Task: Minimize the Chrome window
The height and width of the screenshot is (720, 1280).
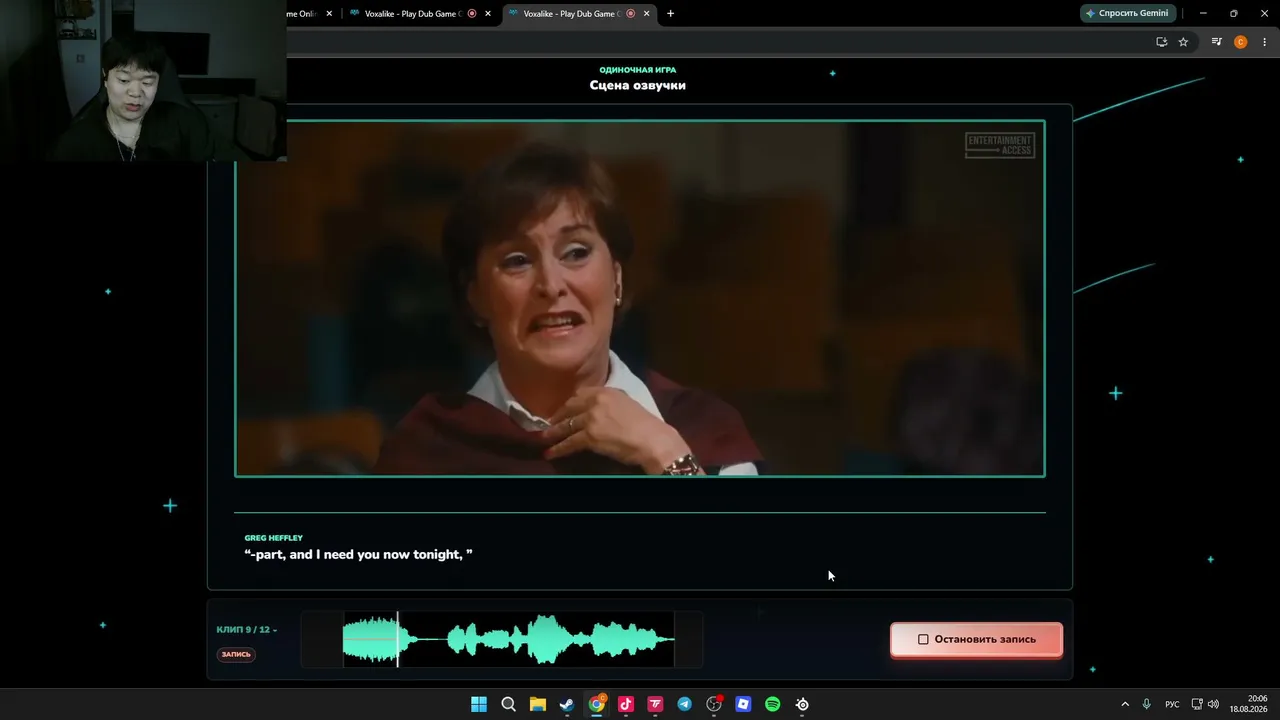Action: click(x=1203, y=13)
